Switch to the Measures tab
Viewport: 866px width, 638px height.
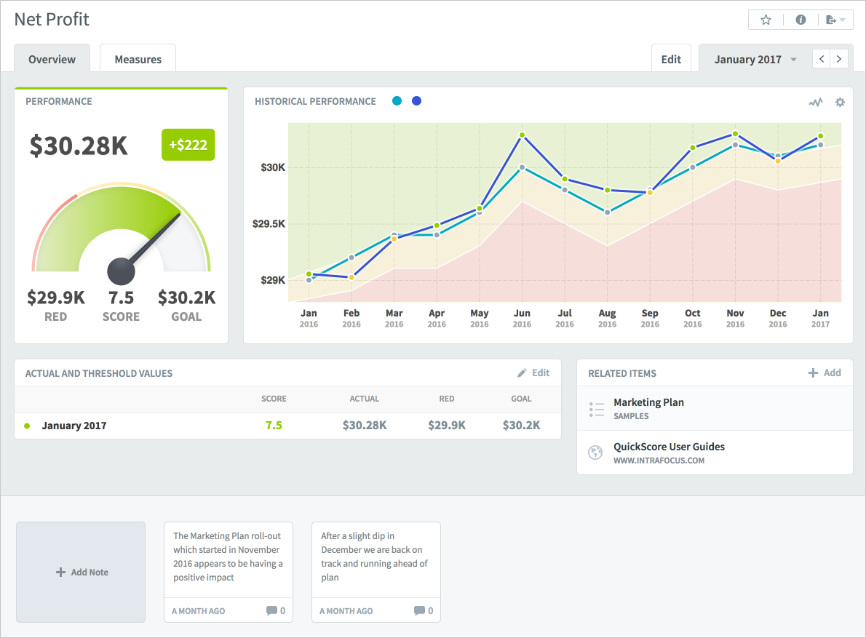coord(137,58)
